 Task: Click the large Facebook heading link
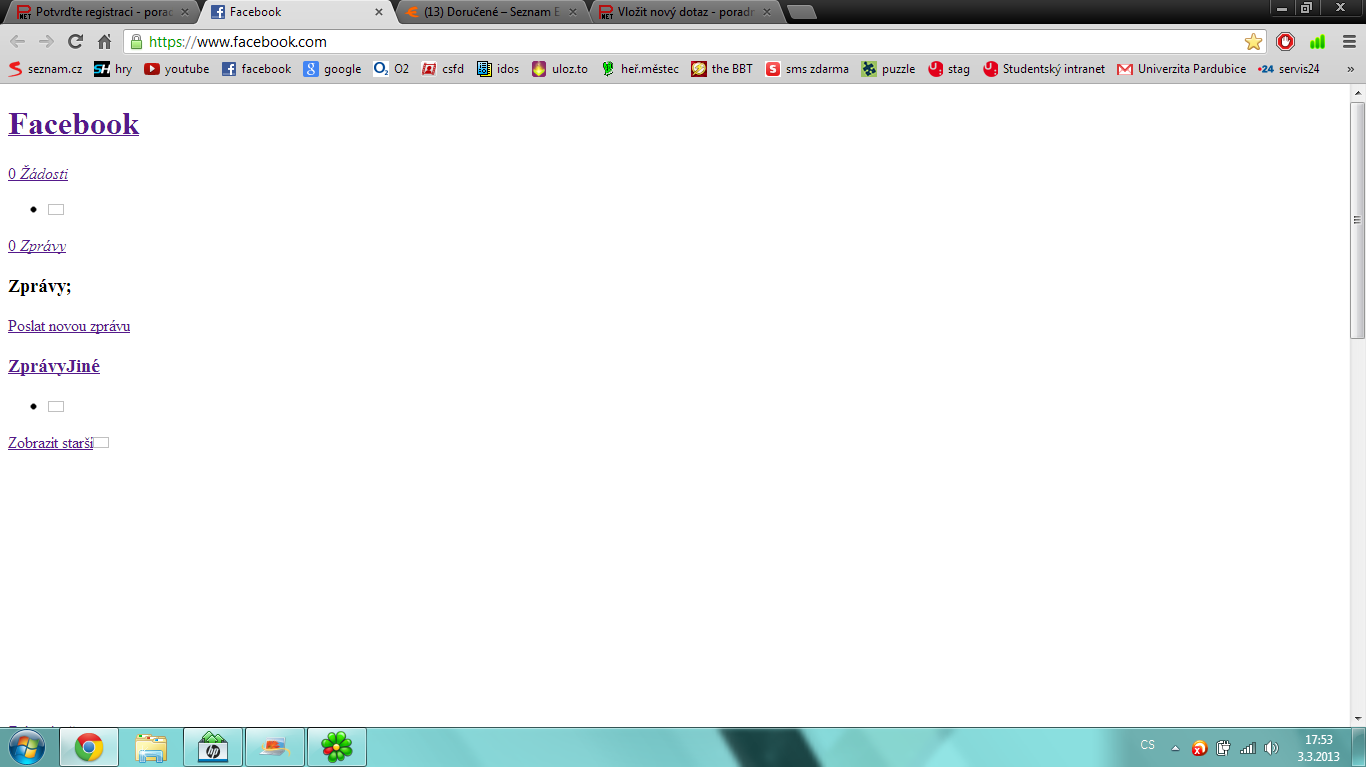click(x=74, y=124)
